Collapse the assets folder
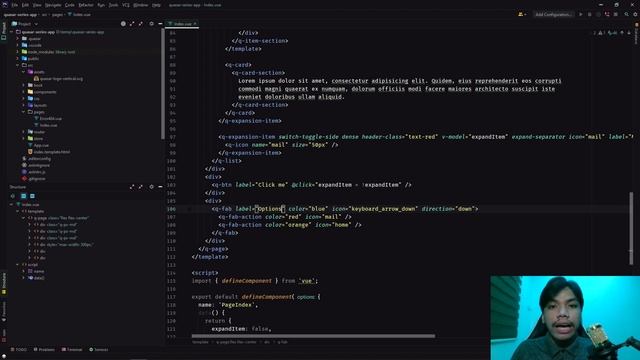Screen dimensions: 640x360 (24, 72)
